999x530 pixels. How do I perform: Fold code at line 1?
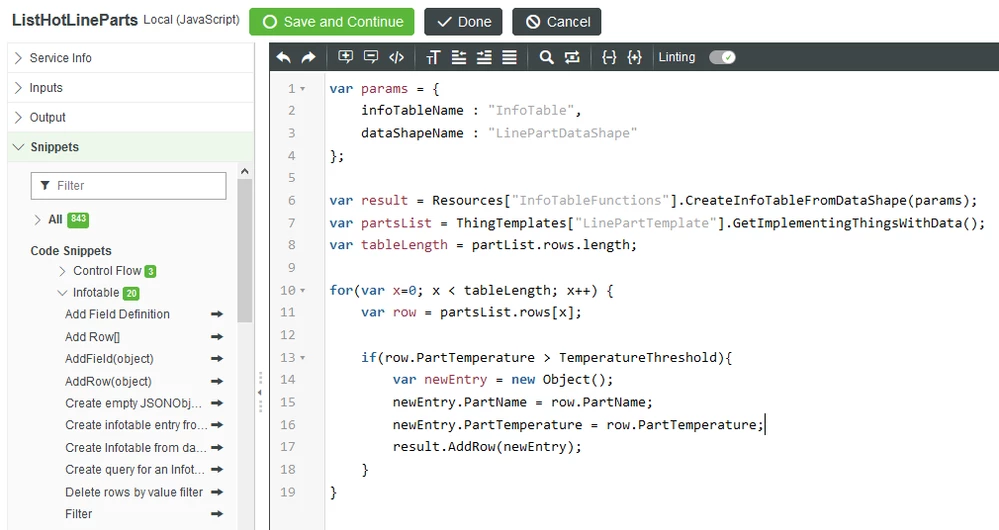pos(303,89)
